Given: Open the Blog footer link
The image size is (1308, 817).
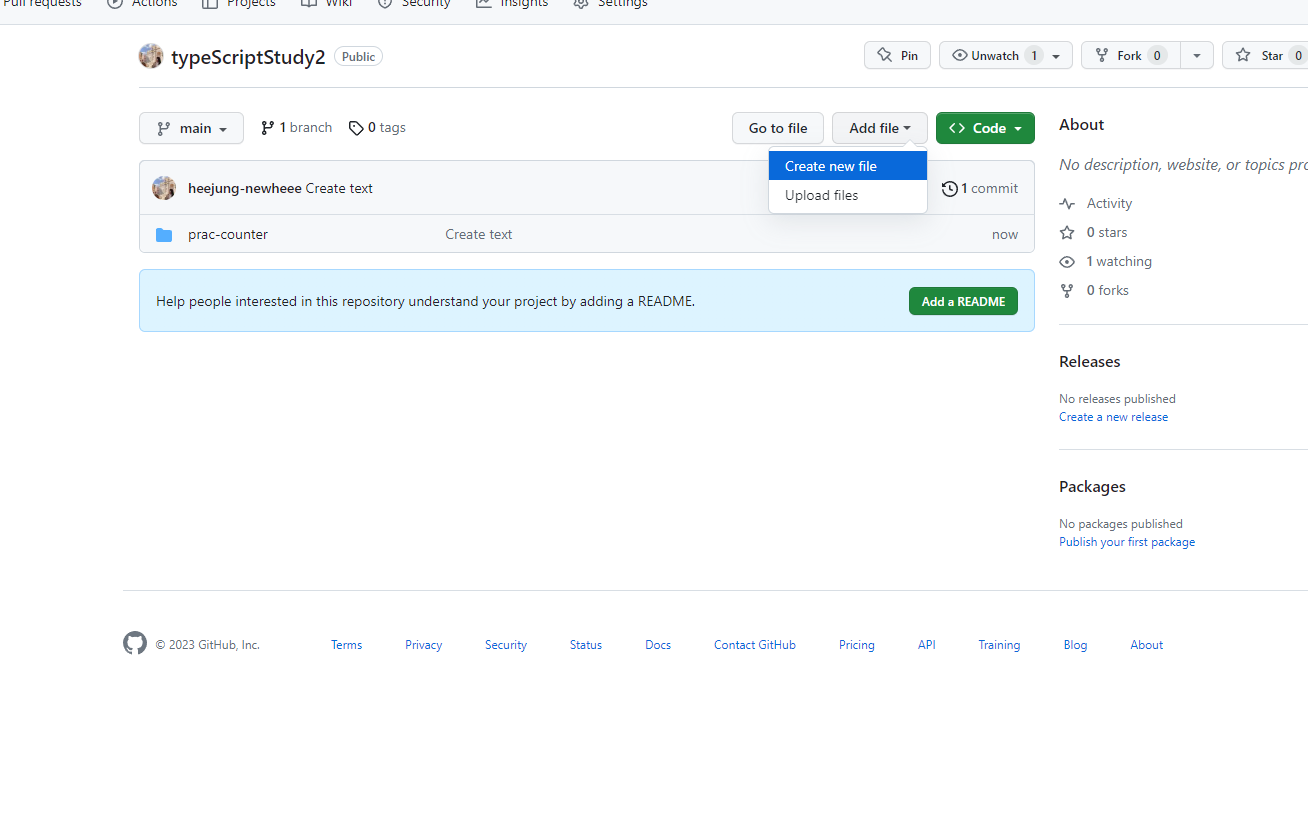Looking at the screenshot, I should click(1075, 645).
